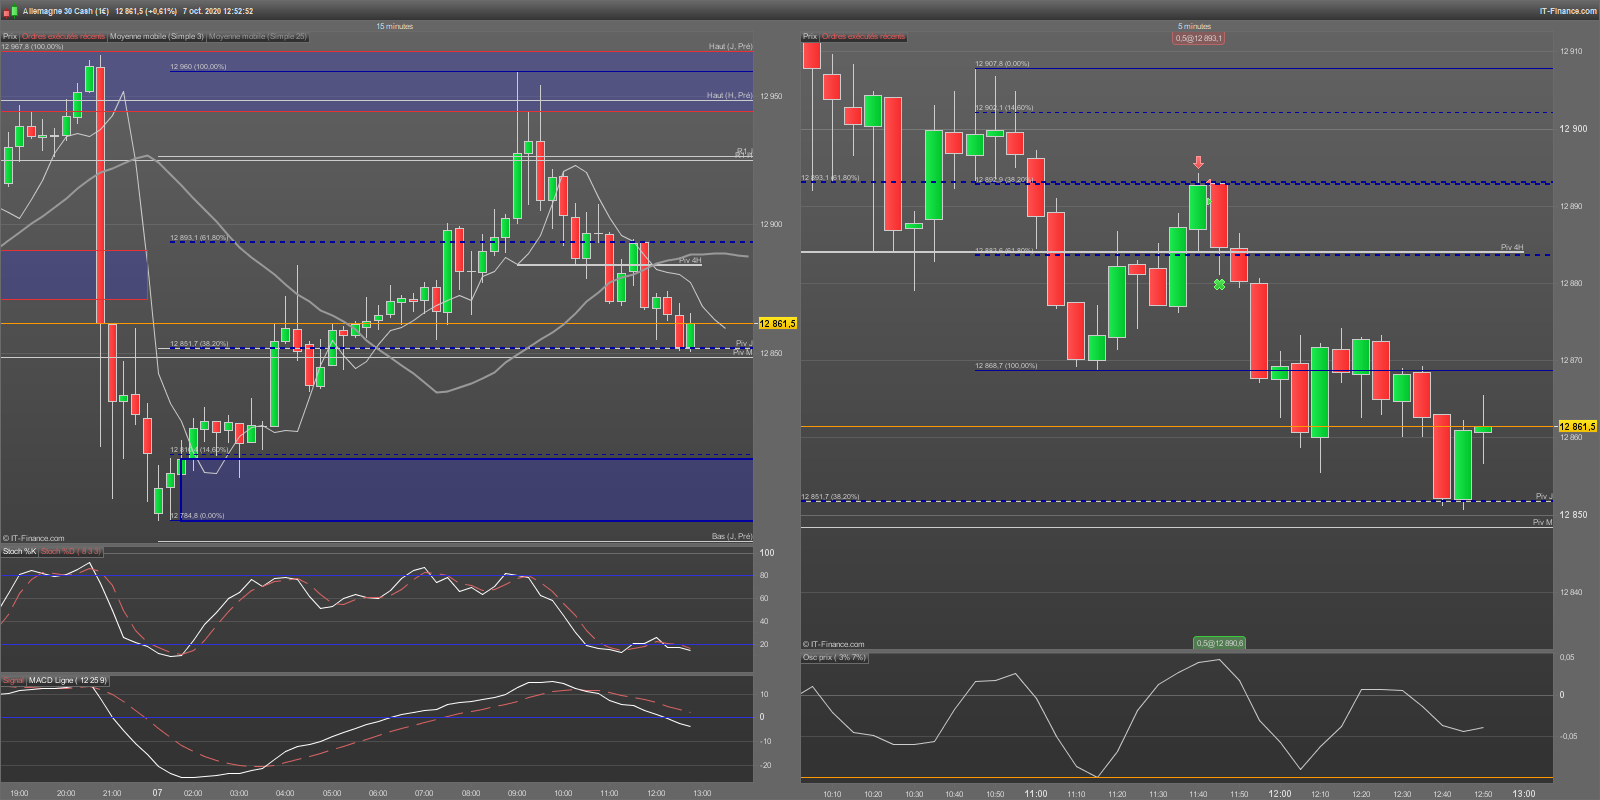The width and height of the screenshot is (1600, 800).
Task: Click the Haut (H, Pré) level label
Action: 729,96
